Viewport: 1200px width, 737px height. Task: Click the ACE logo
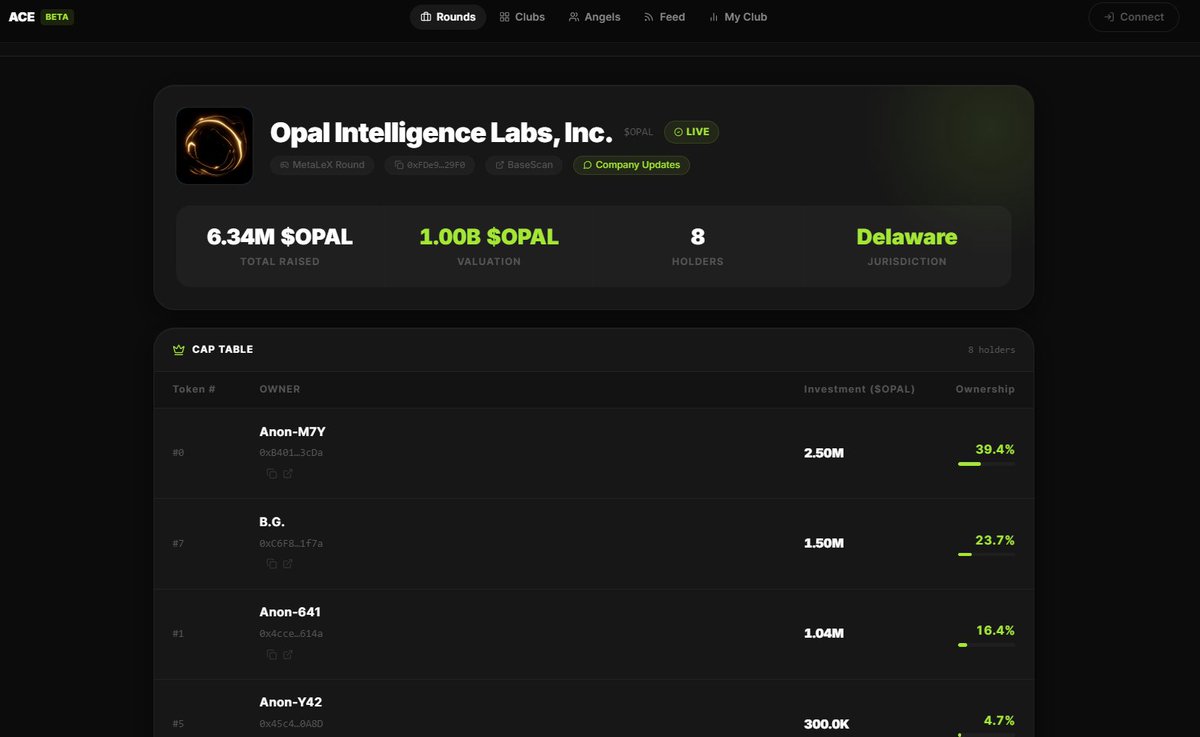tap(21, 17)
